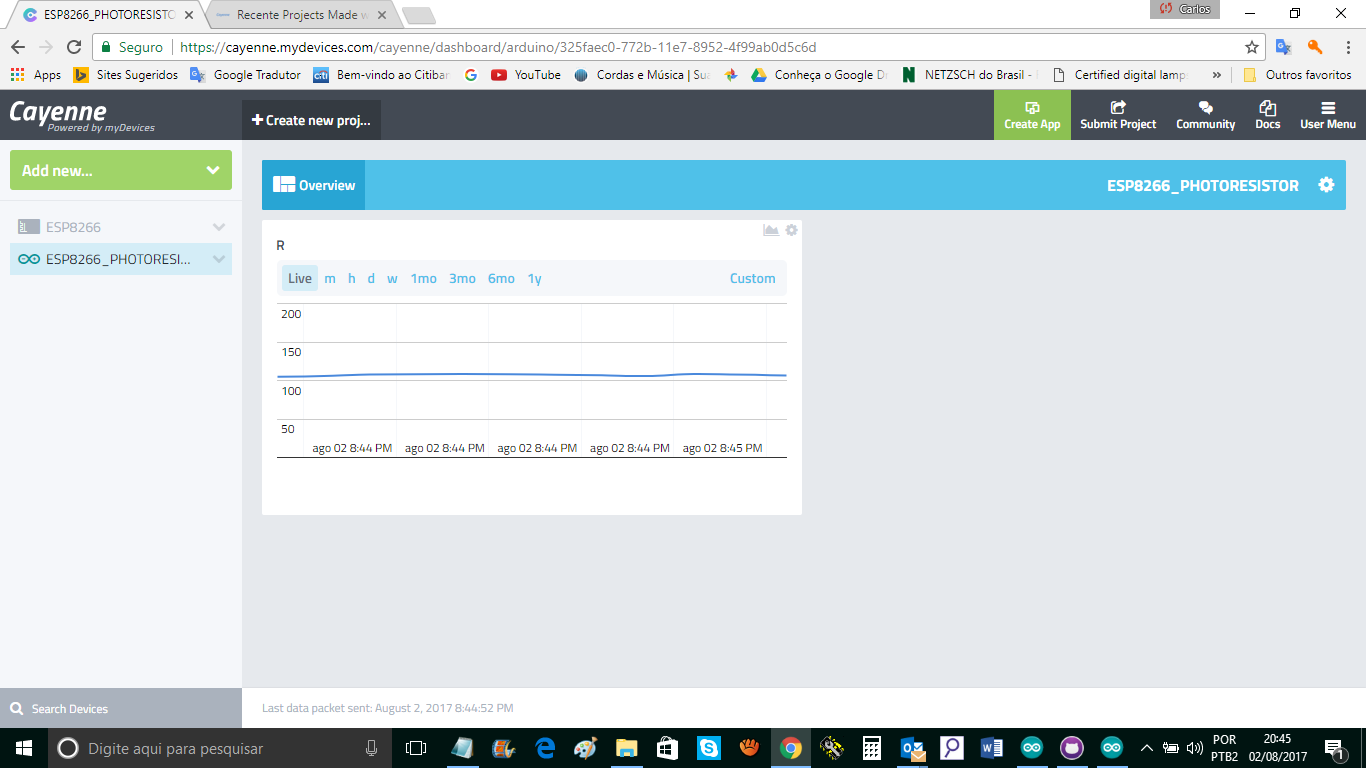Select the 6mo time range
Viewport: 1366px width, 768px height.
501,279
